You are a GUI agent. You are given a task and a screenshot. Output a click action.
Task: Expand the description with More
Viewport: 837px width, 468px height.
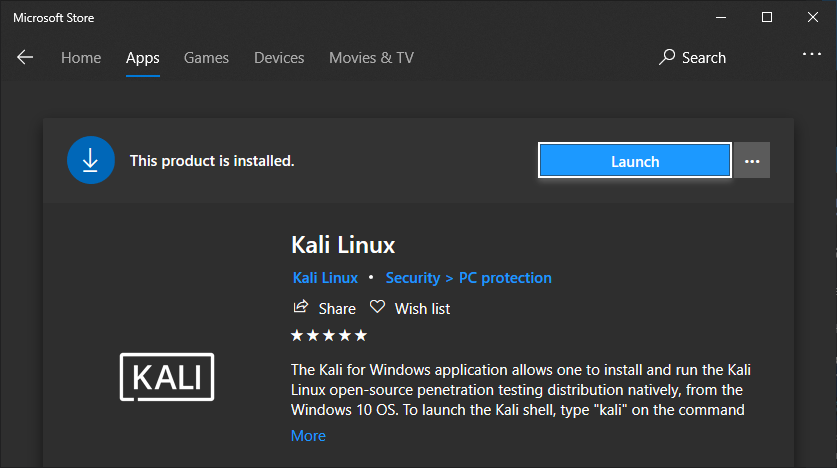pos(308,435)
